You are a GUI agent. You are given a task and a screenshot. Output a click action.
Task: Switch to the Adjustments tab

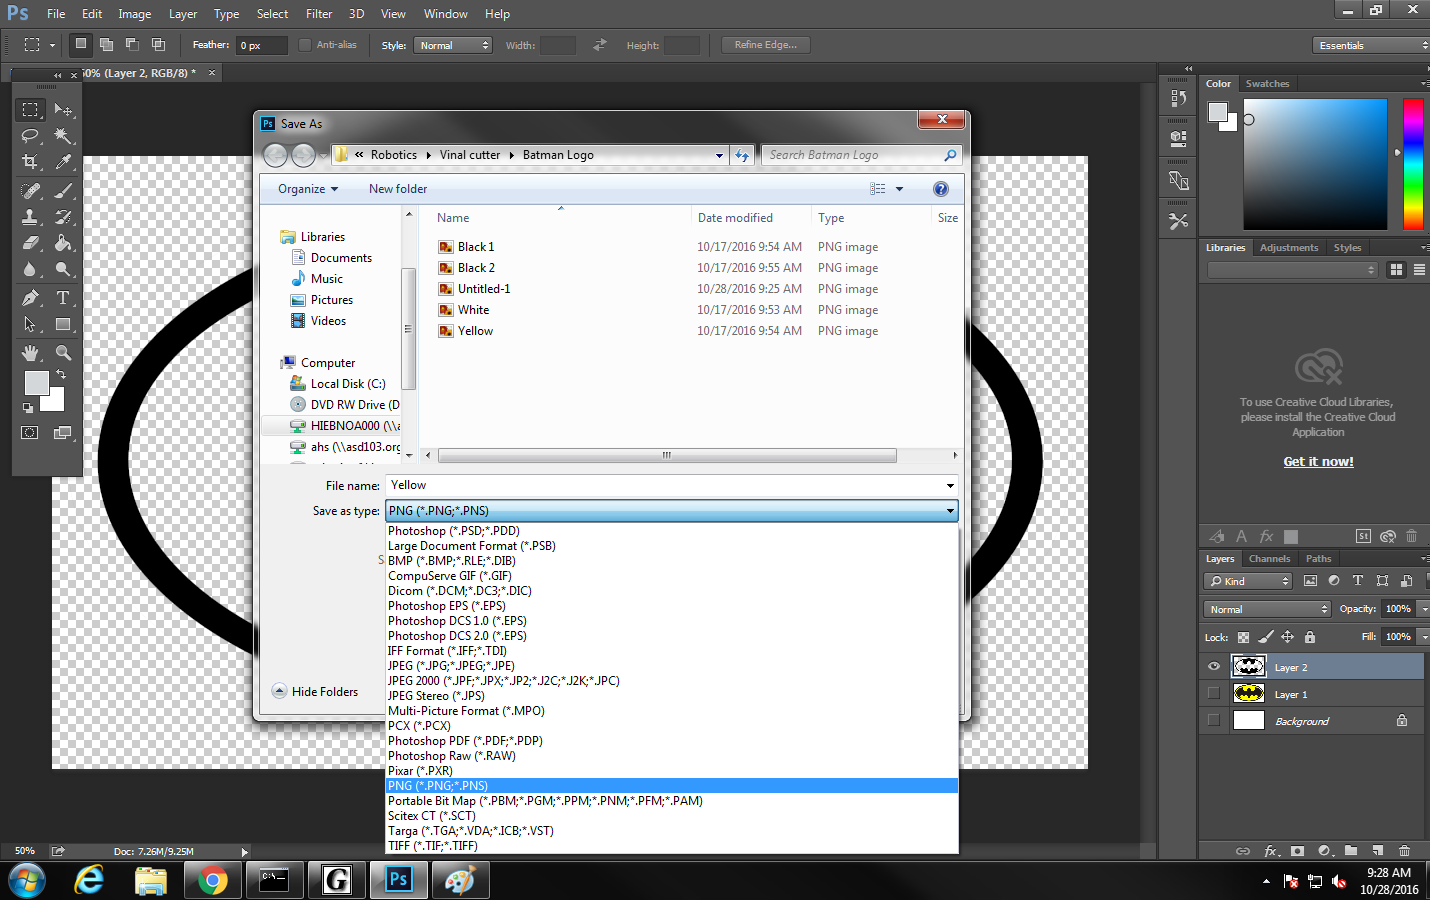[1289, 248]
